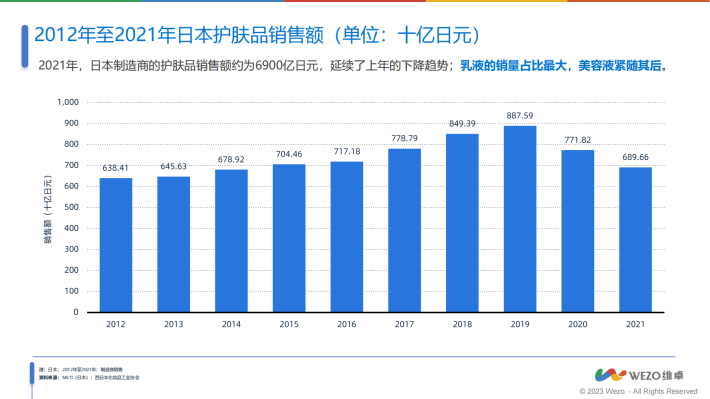Click the chart title 2012年至2021年日本护肤品销售额
Viewport: 710px width, 399px height.
(x=178, y=35)
